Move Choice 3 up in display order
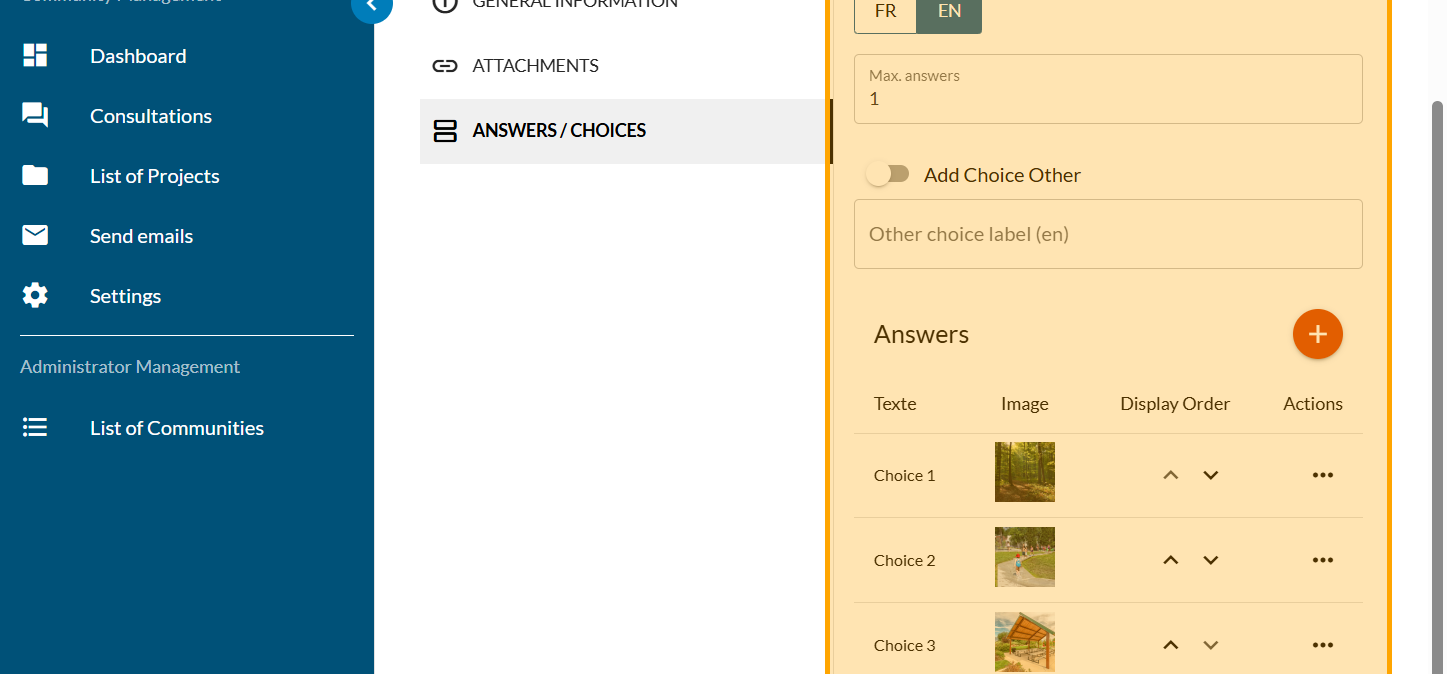The image size is (1447, 674). click(x=1171, y=645)
